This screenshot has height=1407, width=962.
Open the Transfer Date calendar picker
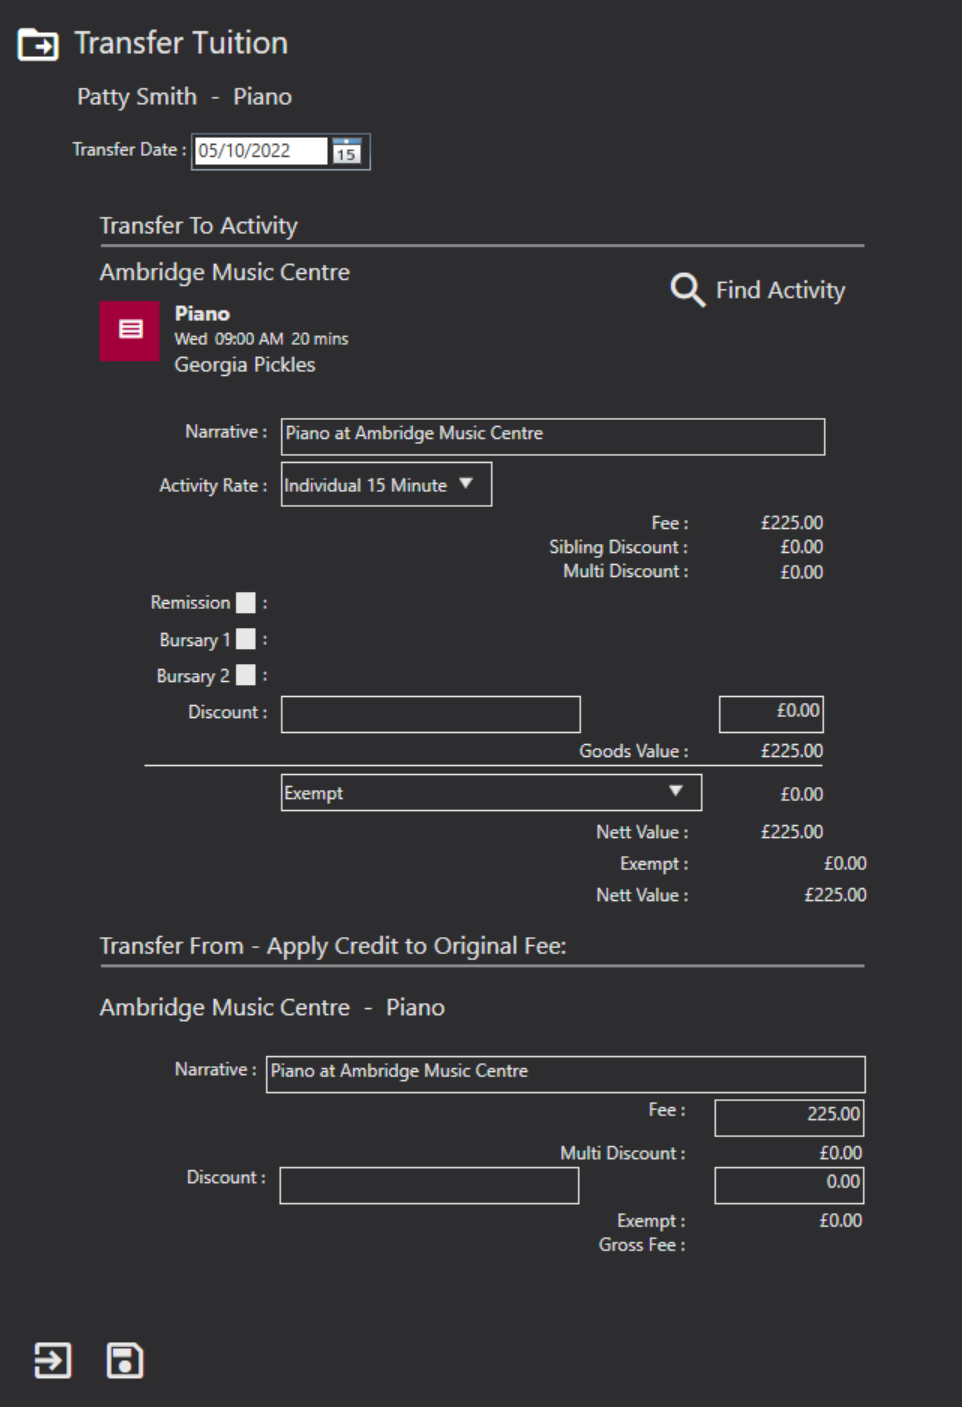tap(347, 152)
